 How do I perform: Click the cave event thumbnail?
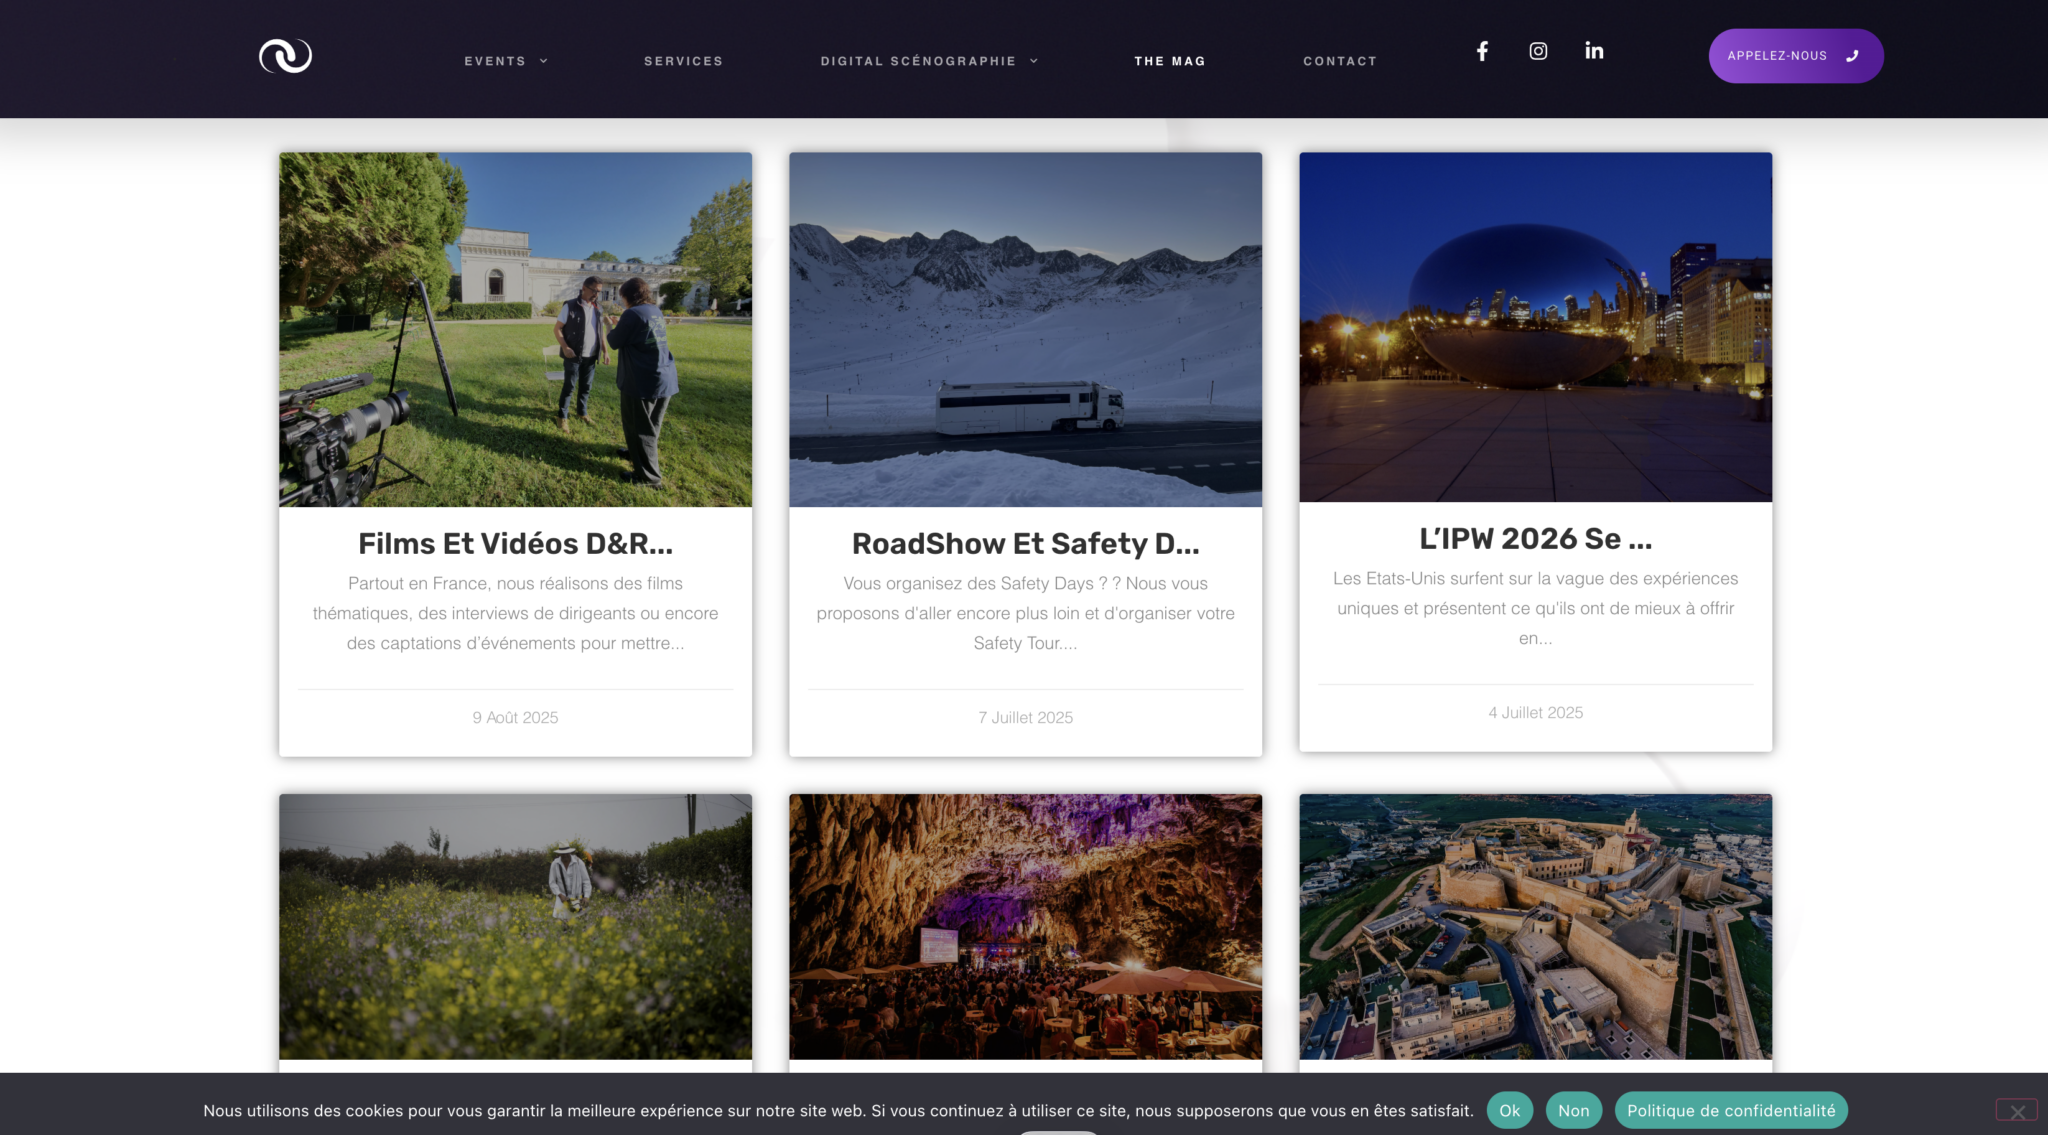(1025, 926)
